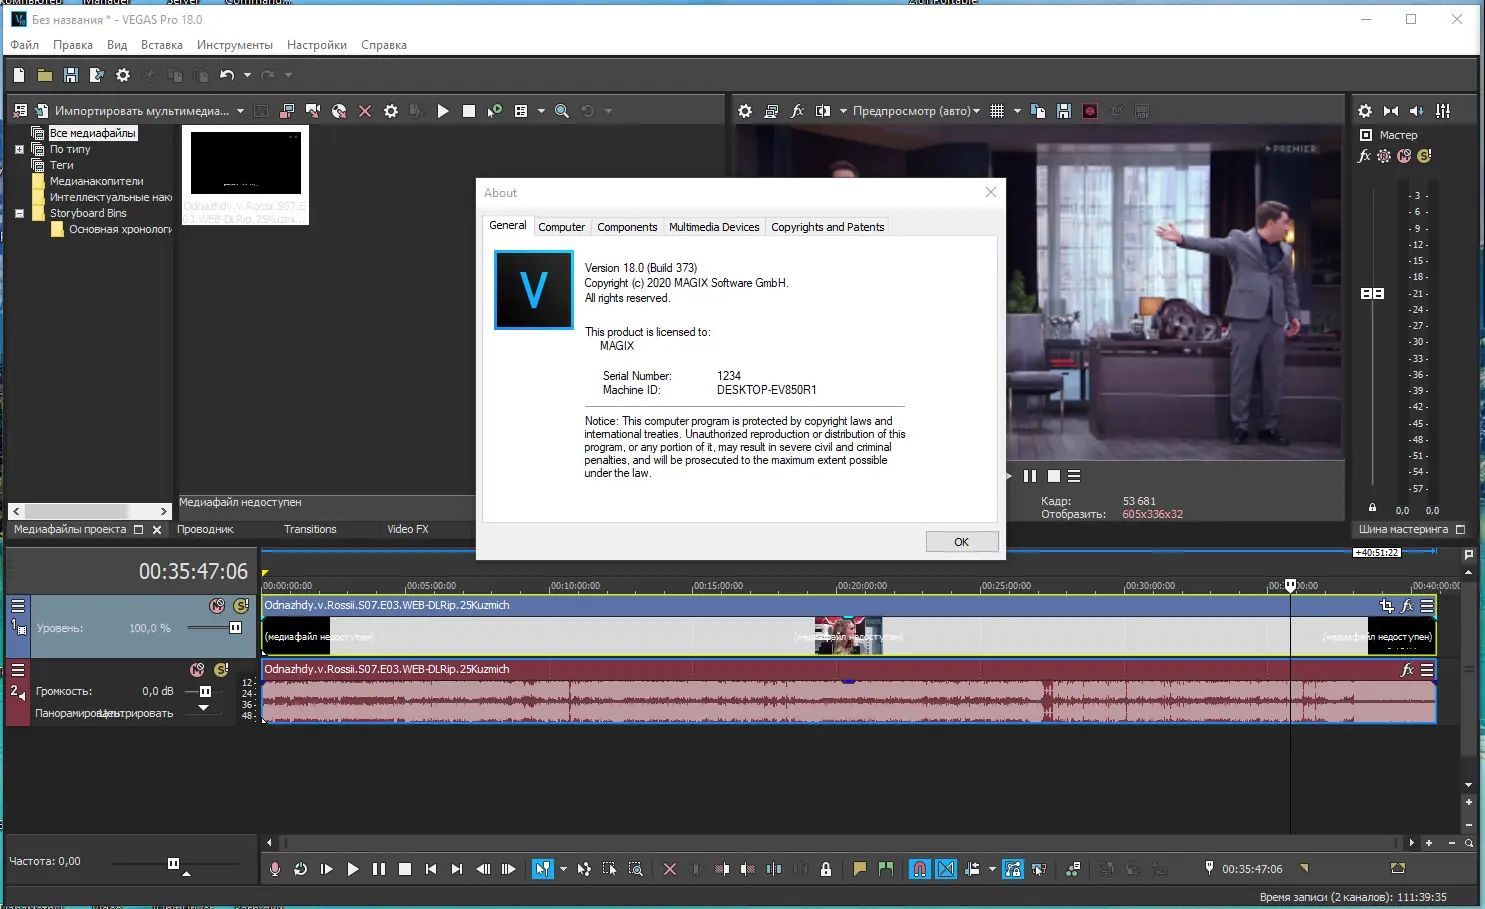Save a snapshot of the preview frame

1063,110
